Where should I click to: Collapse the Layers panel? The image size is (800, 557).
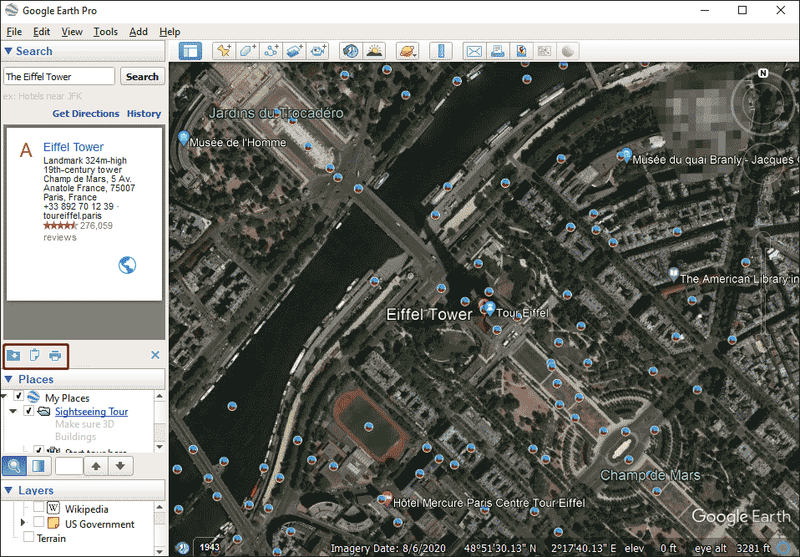tap(8, 490)
